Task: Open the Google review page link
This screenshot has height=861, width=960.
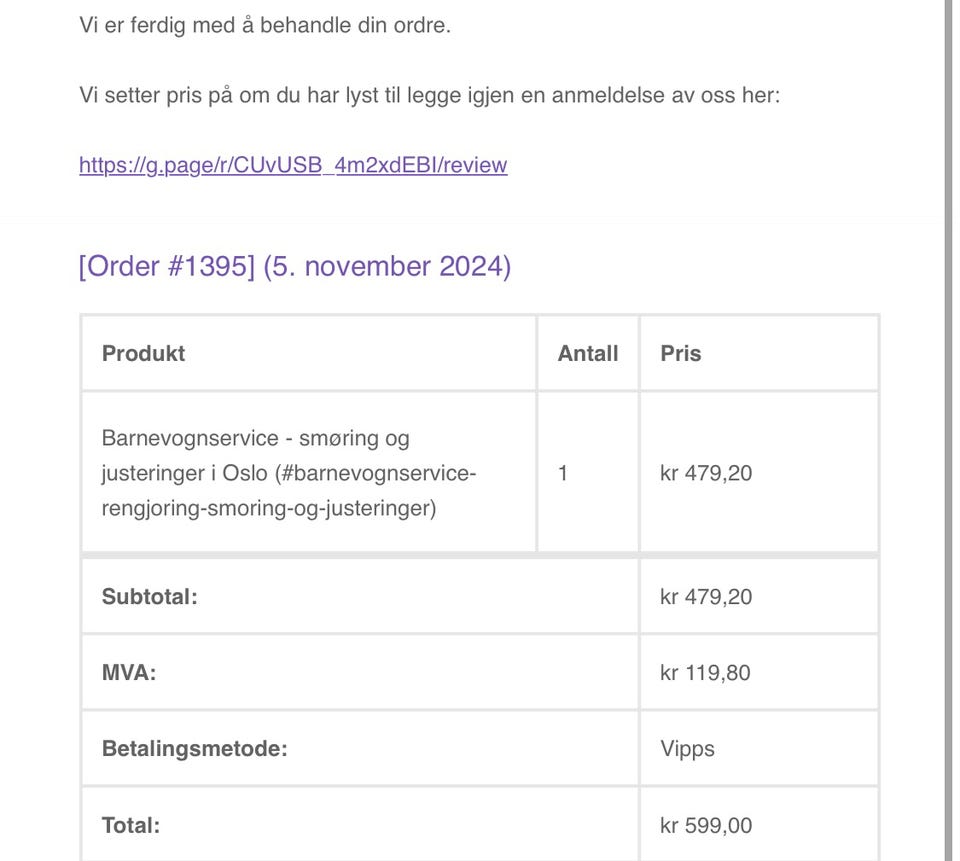Action: 293,165
